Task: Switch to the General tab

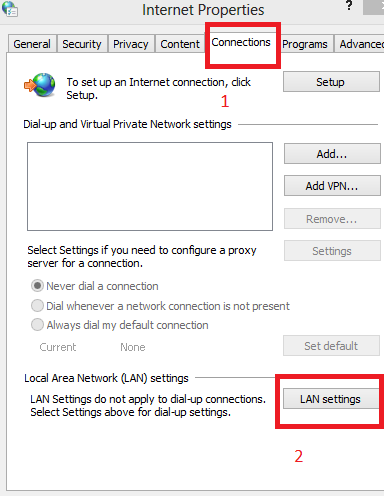Action: click(x=32, y=44)
